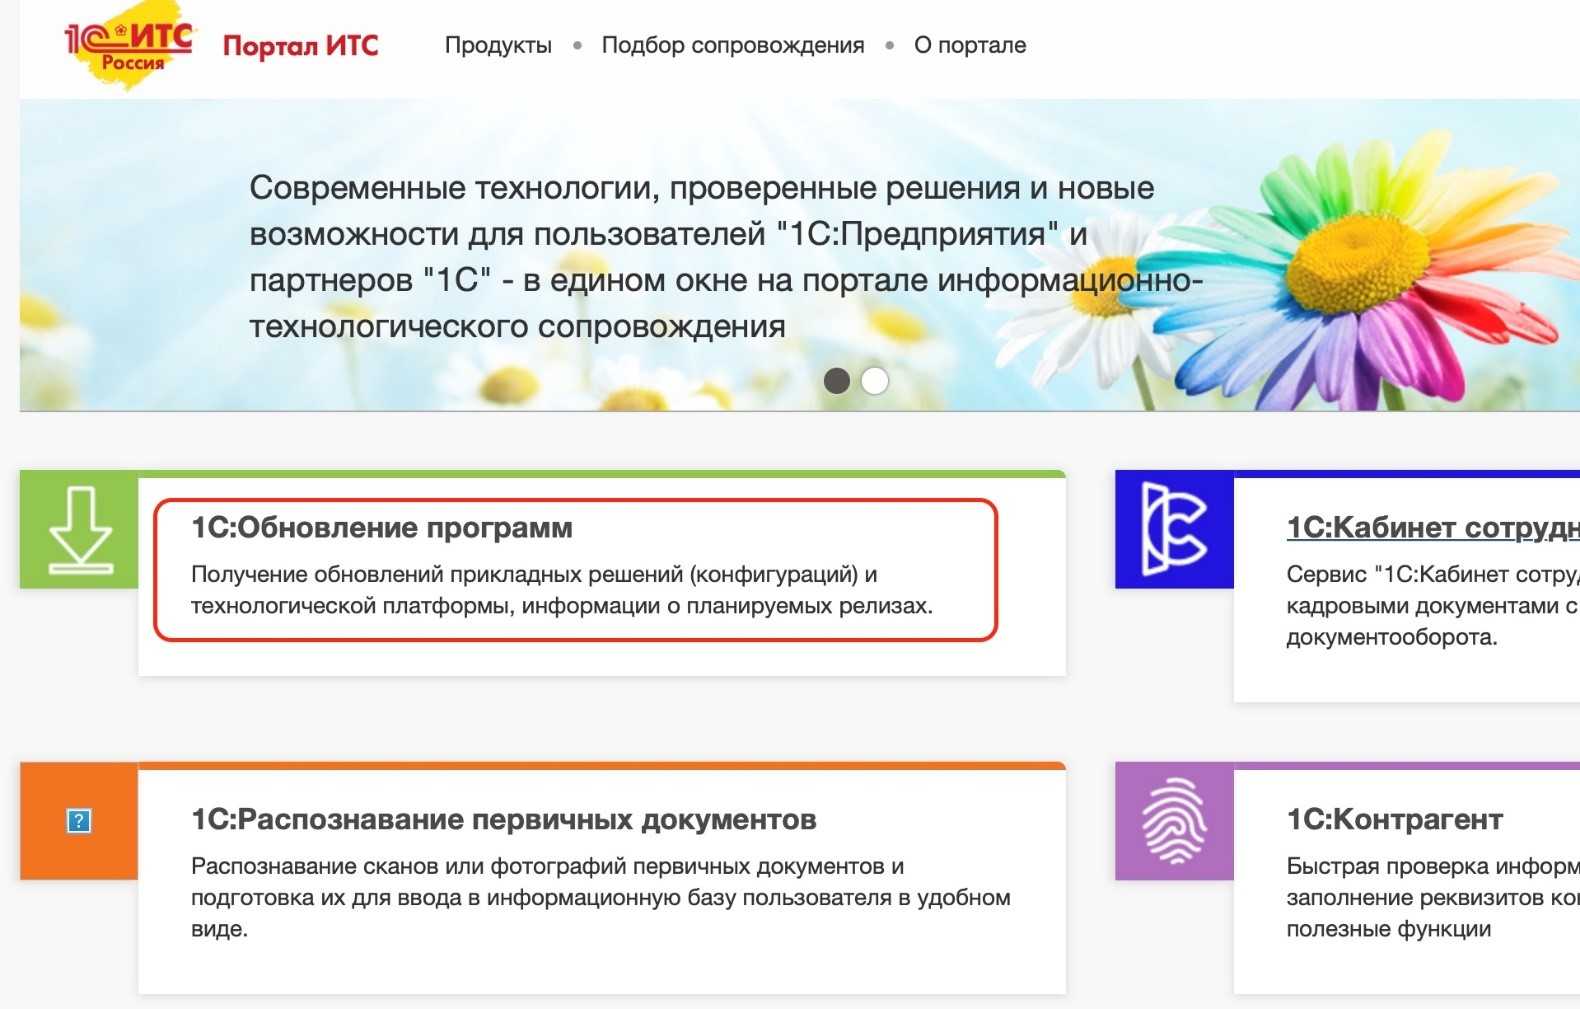Open Подбор сопровождения menu item
This screenshot has height=1009, width=1580.
coord(733,45)
